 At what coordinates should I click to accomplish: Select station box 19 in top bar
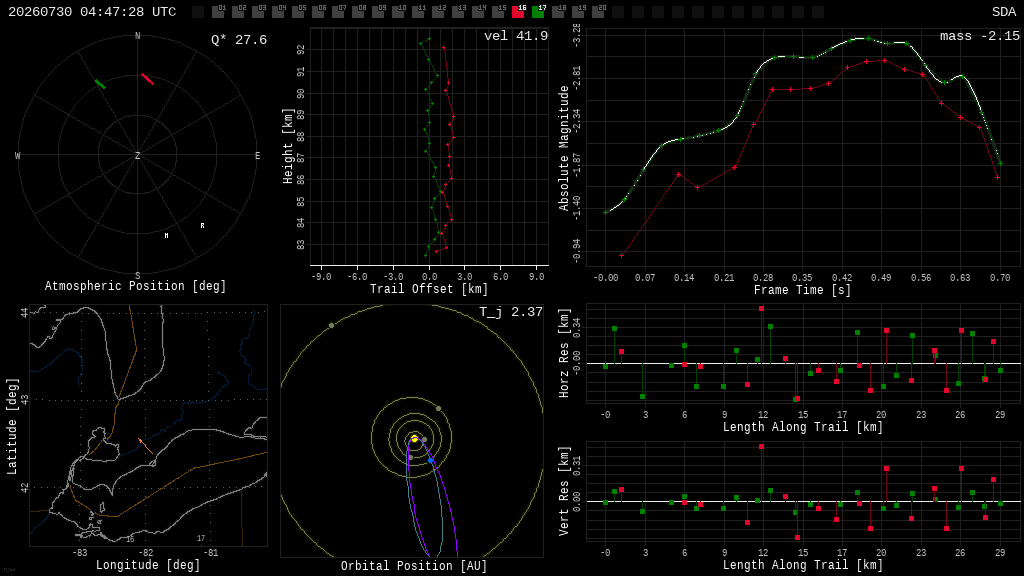[x=578, y=12]
